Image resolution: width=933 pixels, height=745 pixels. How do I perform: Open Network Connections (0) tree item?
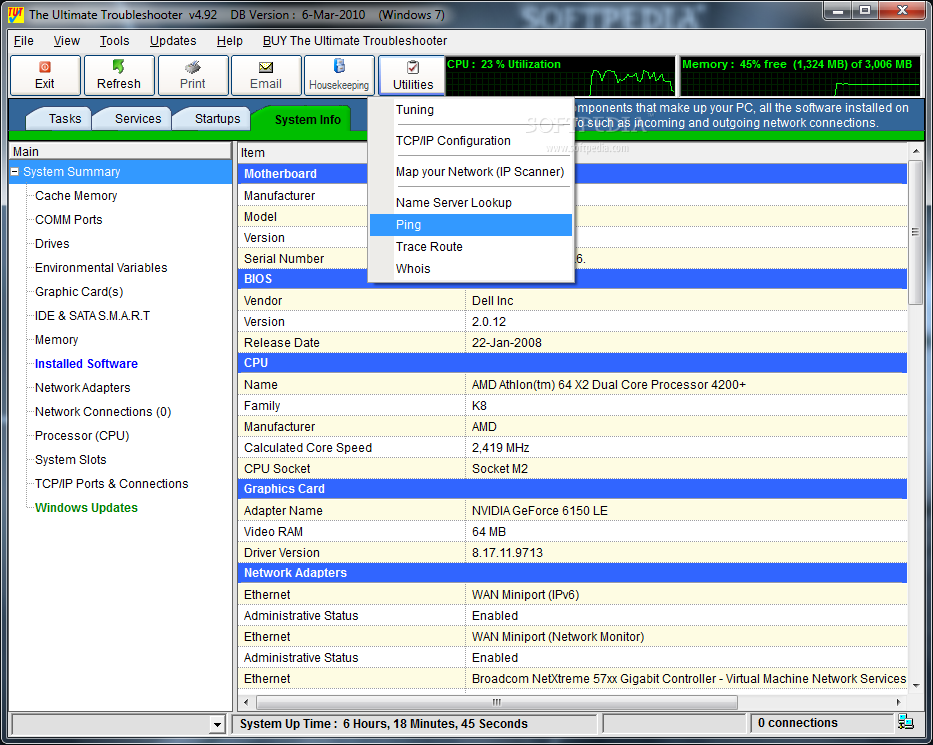103,412
